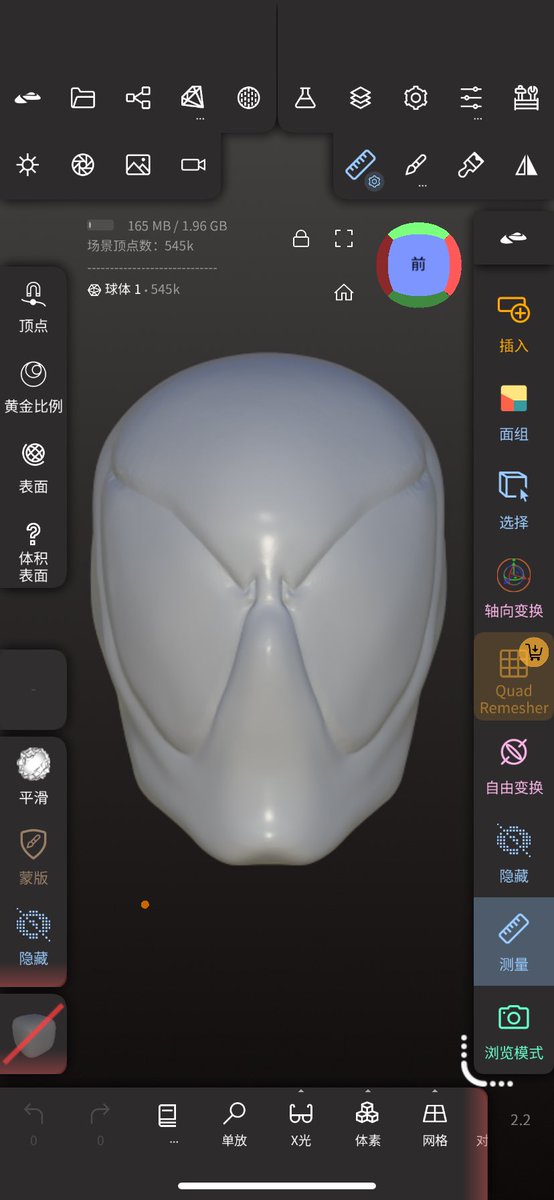
Task: Click the brush icon above 插入
Action: tap(513, 238)
